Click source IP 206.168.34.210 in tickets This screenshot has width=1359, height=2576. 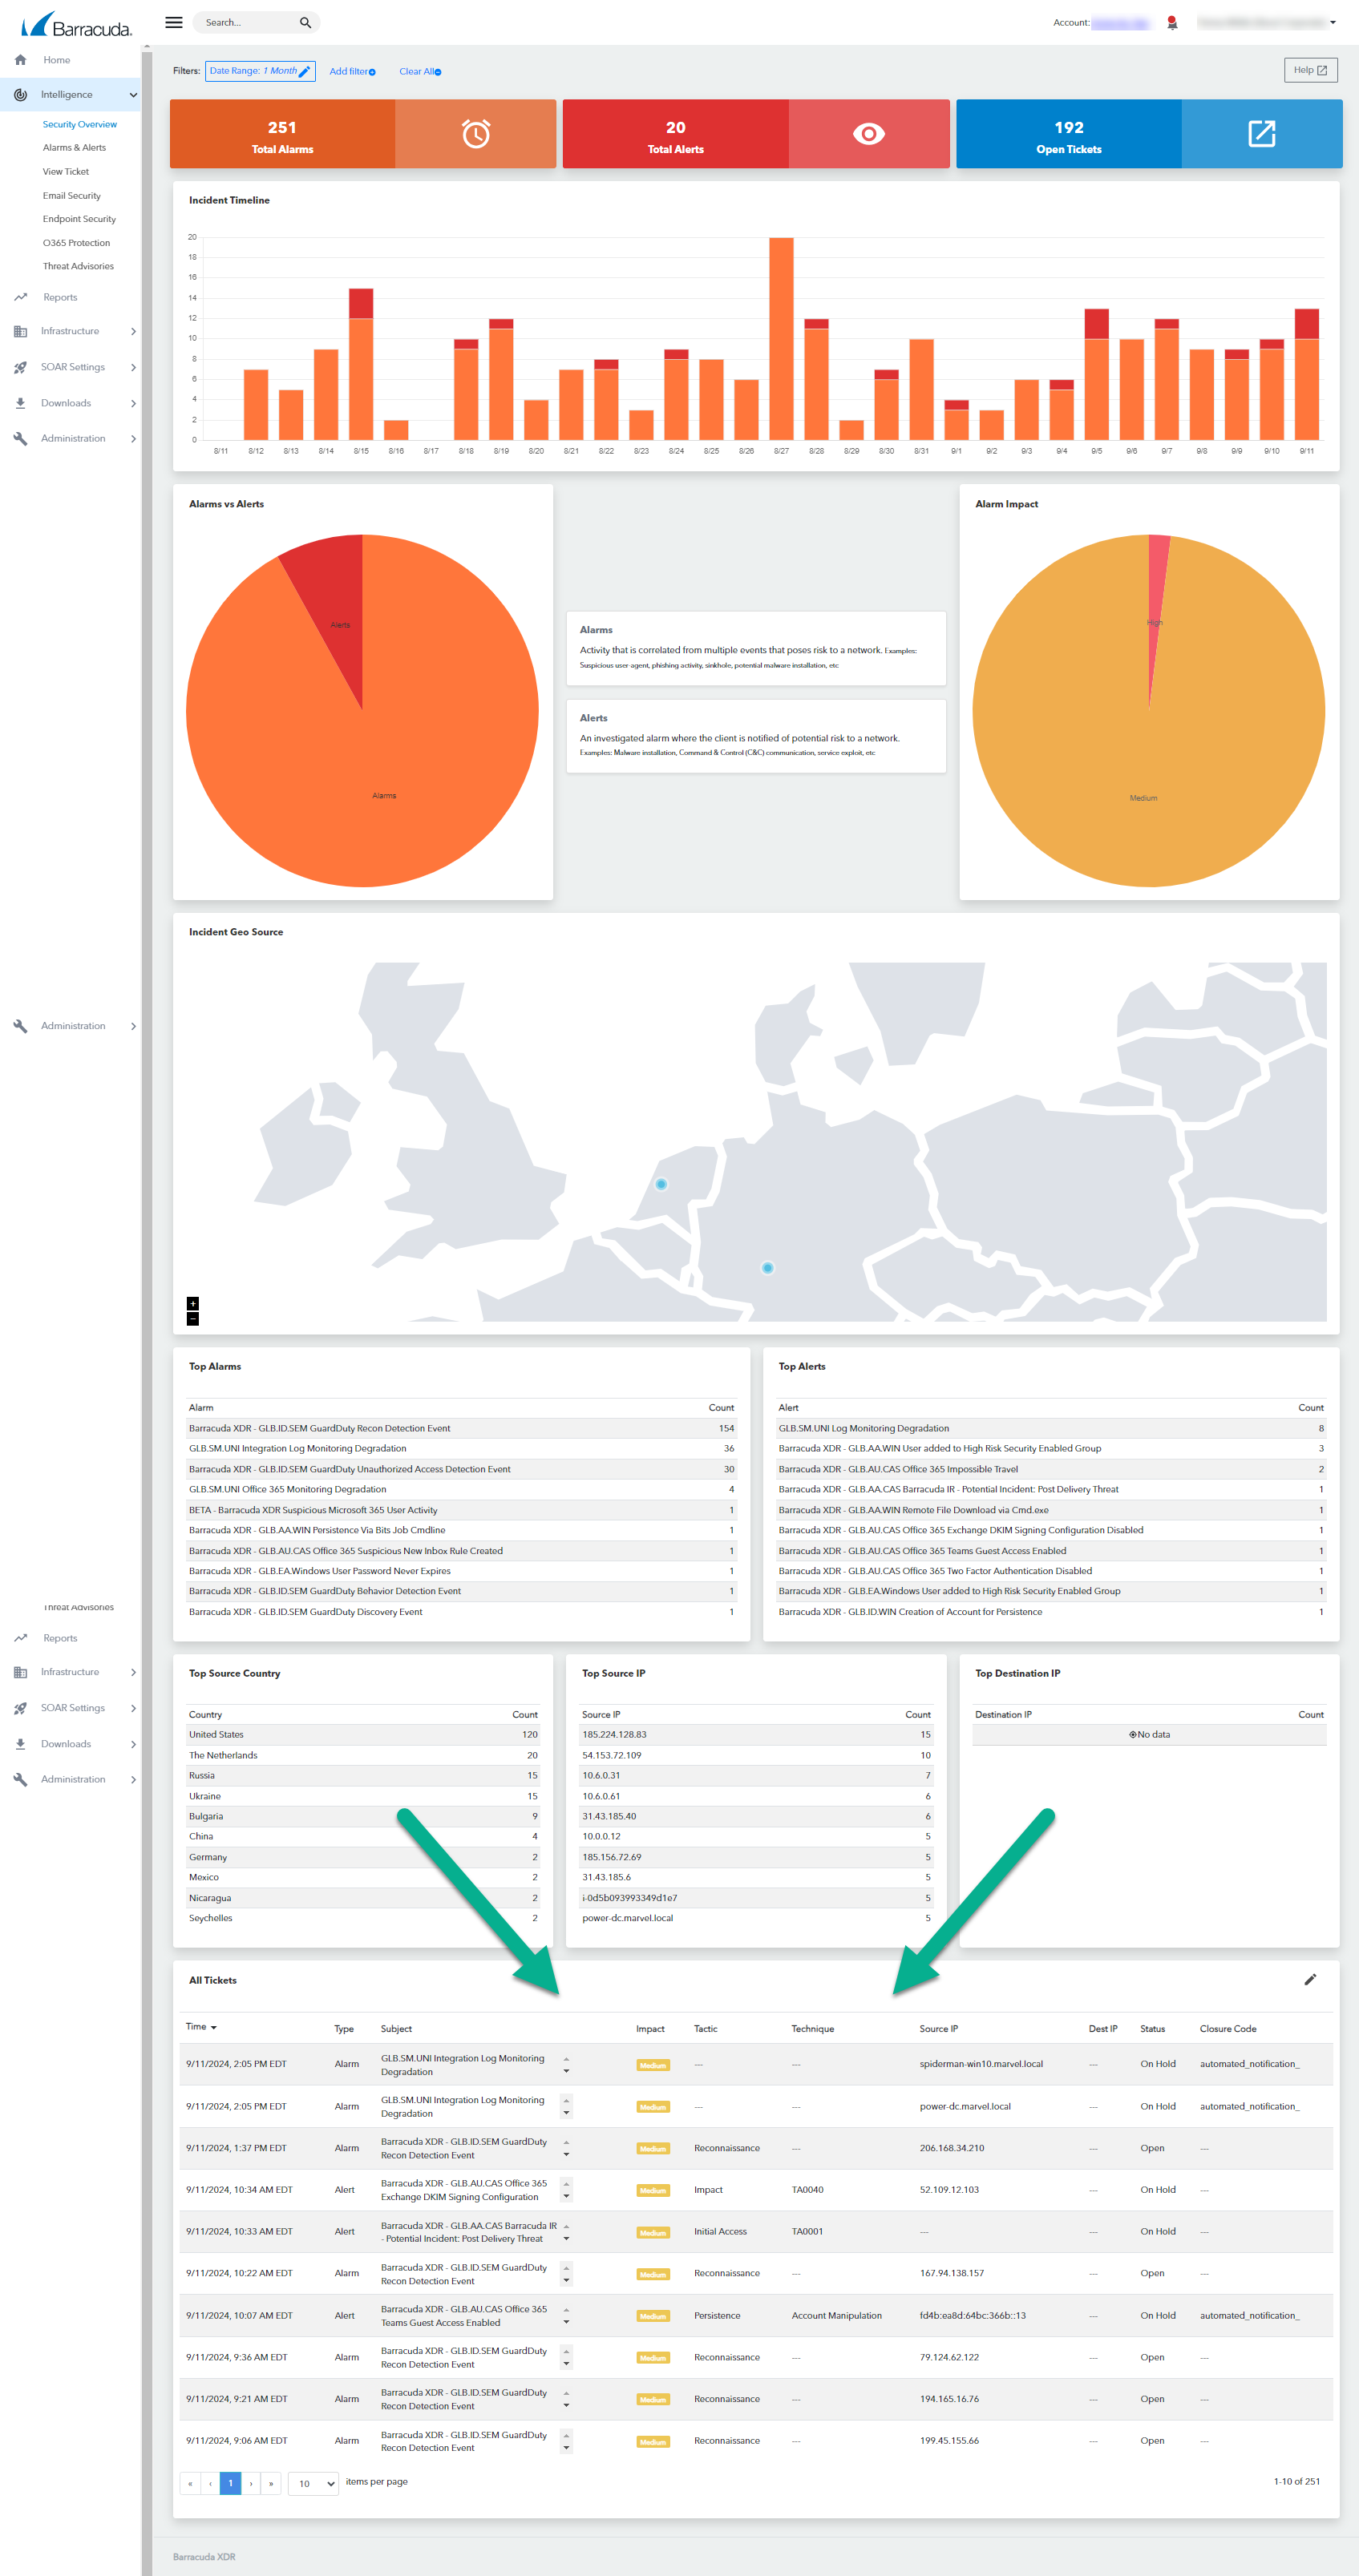coord(951,2148)
